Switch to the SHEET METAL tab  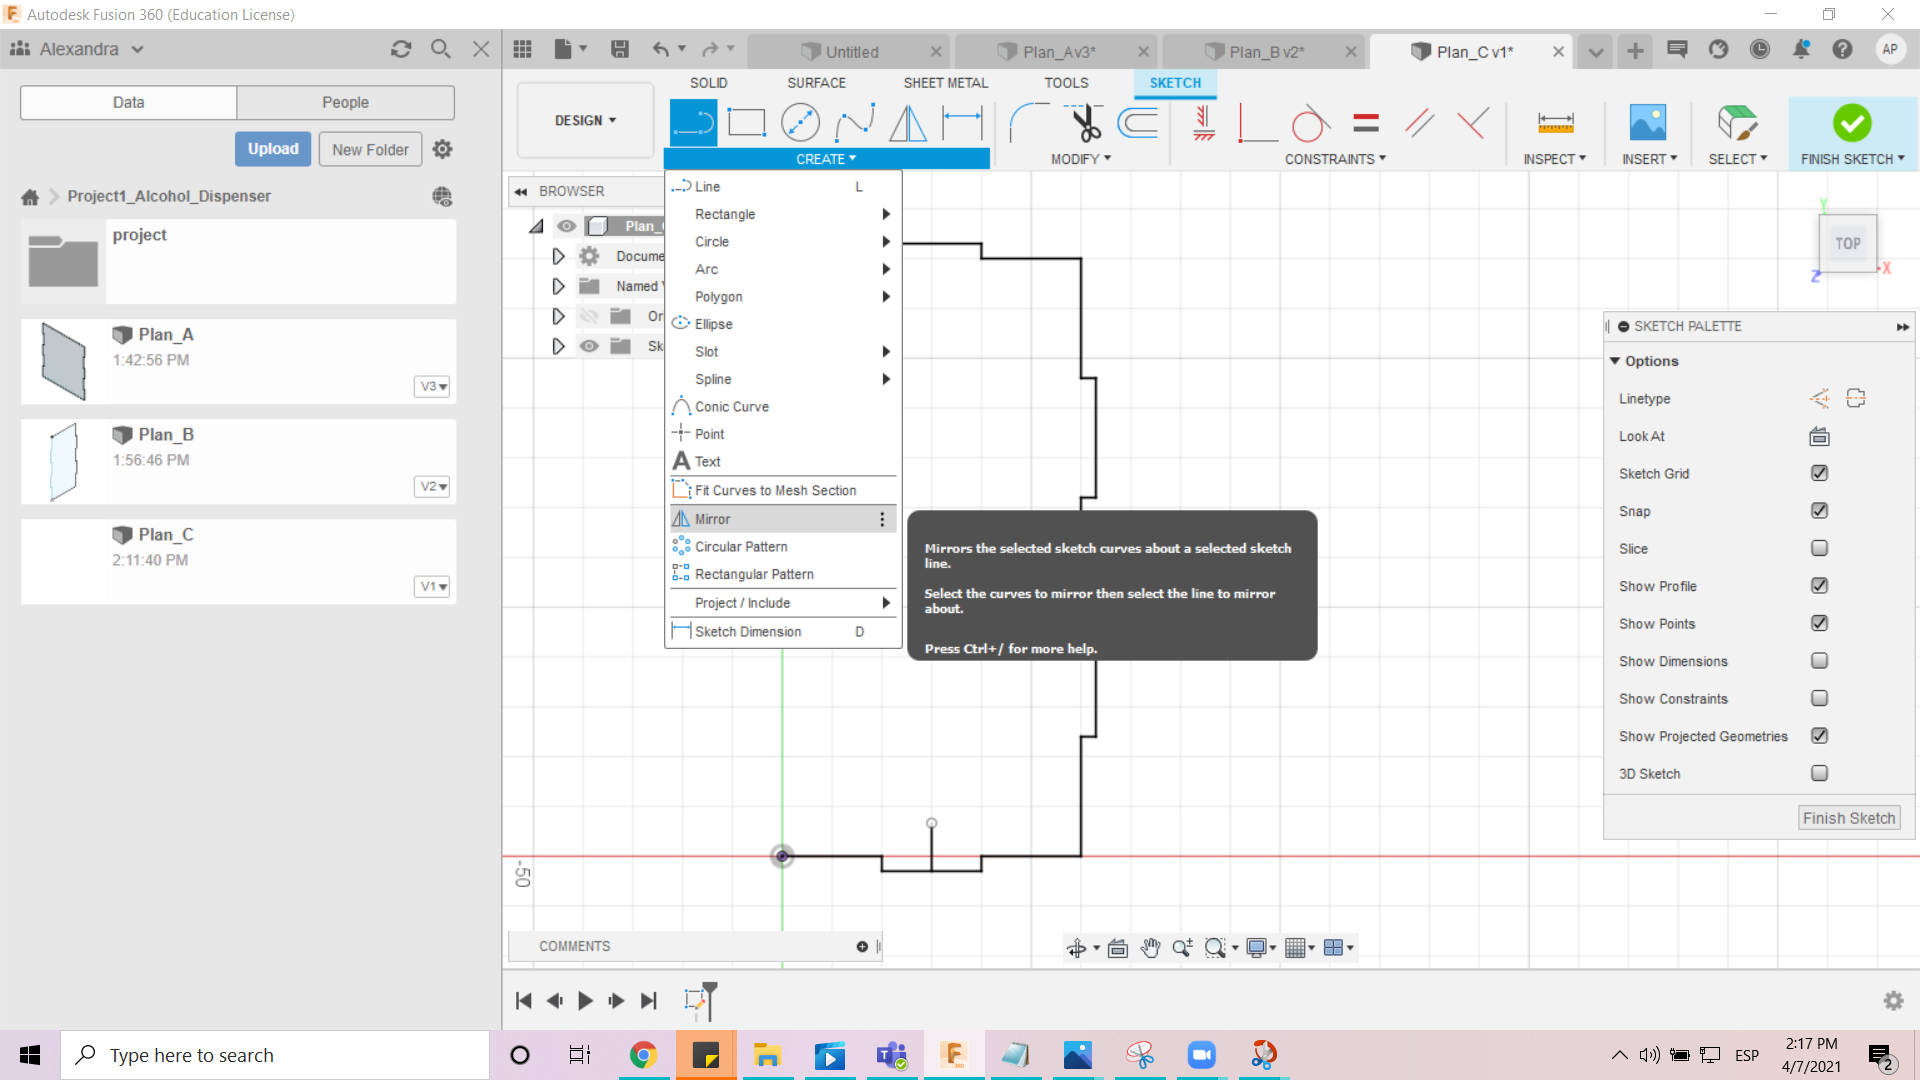[945, 83]
